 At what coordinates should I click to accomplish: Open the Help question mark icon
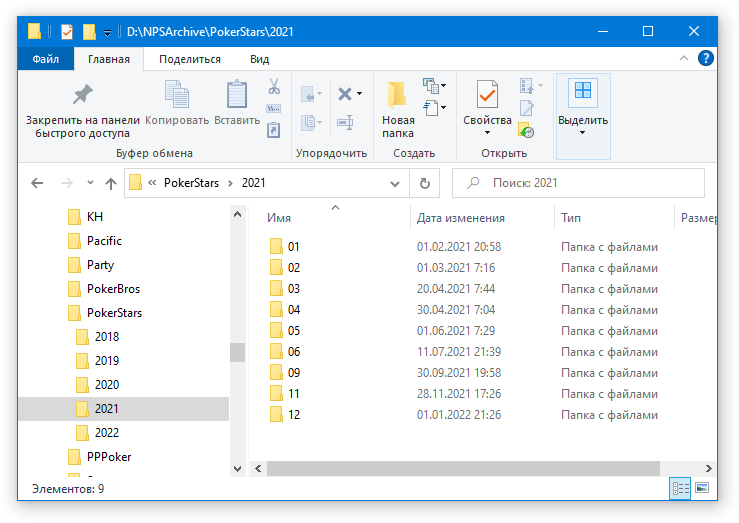point(706,58)
